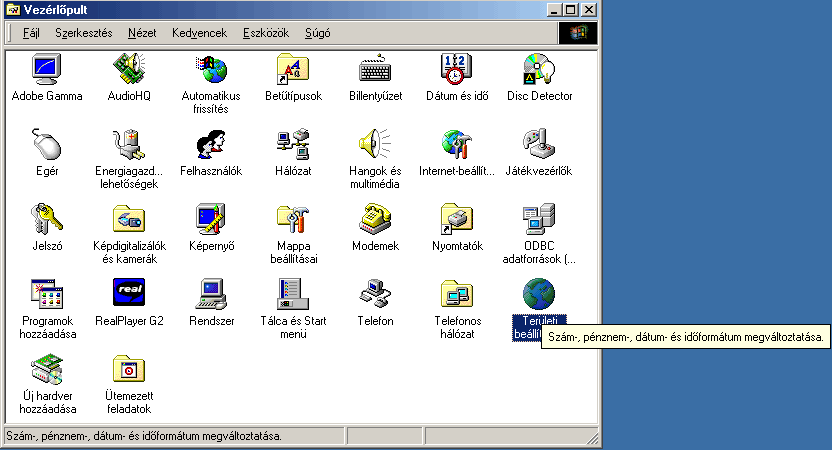Viewport: 832px width, 450px height.
Task: Click the Betűtípusok fonts folder icon
Action: [x=293, y=70]
